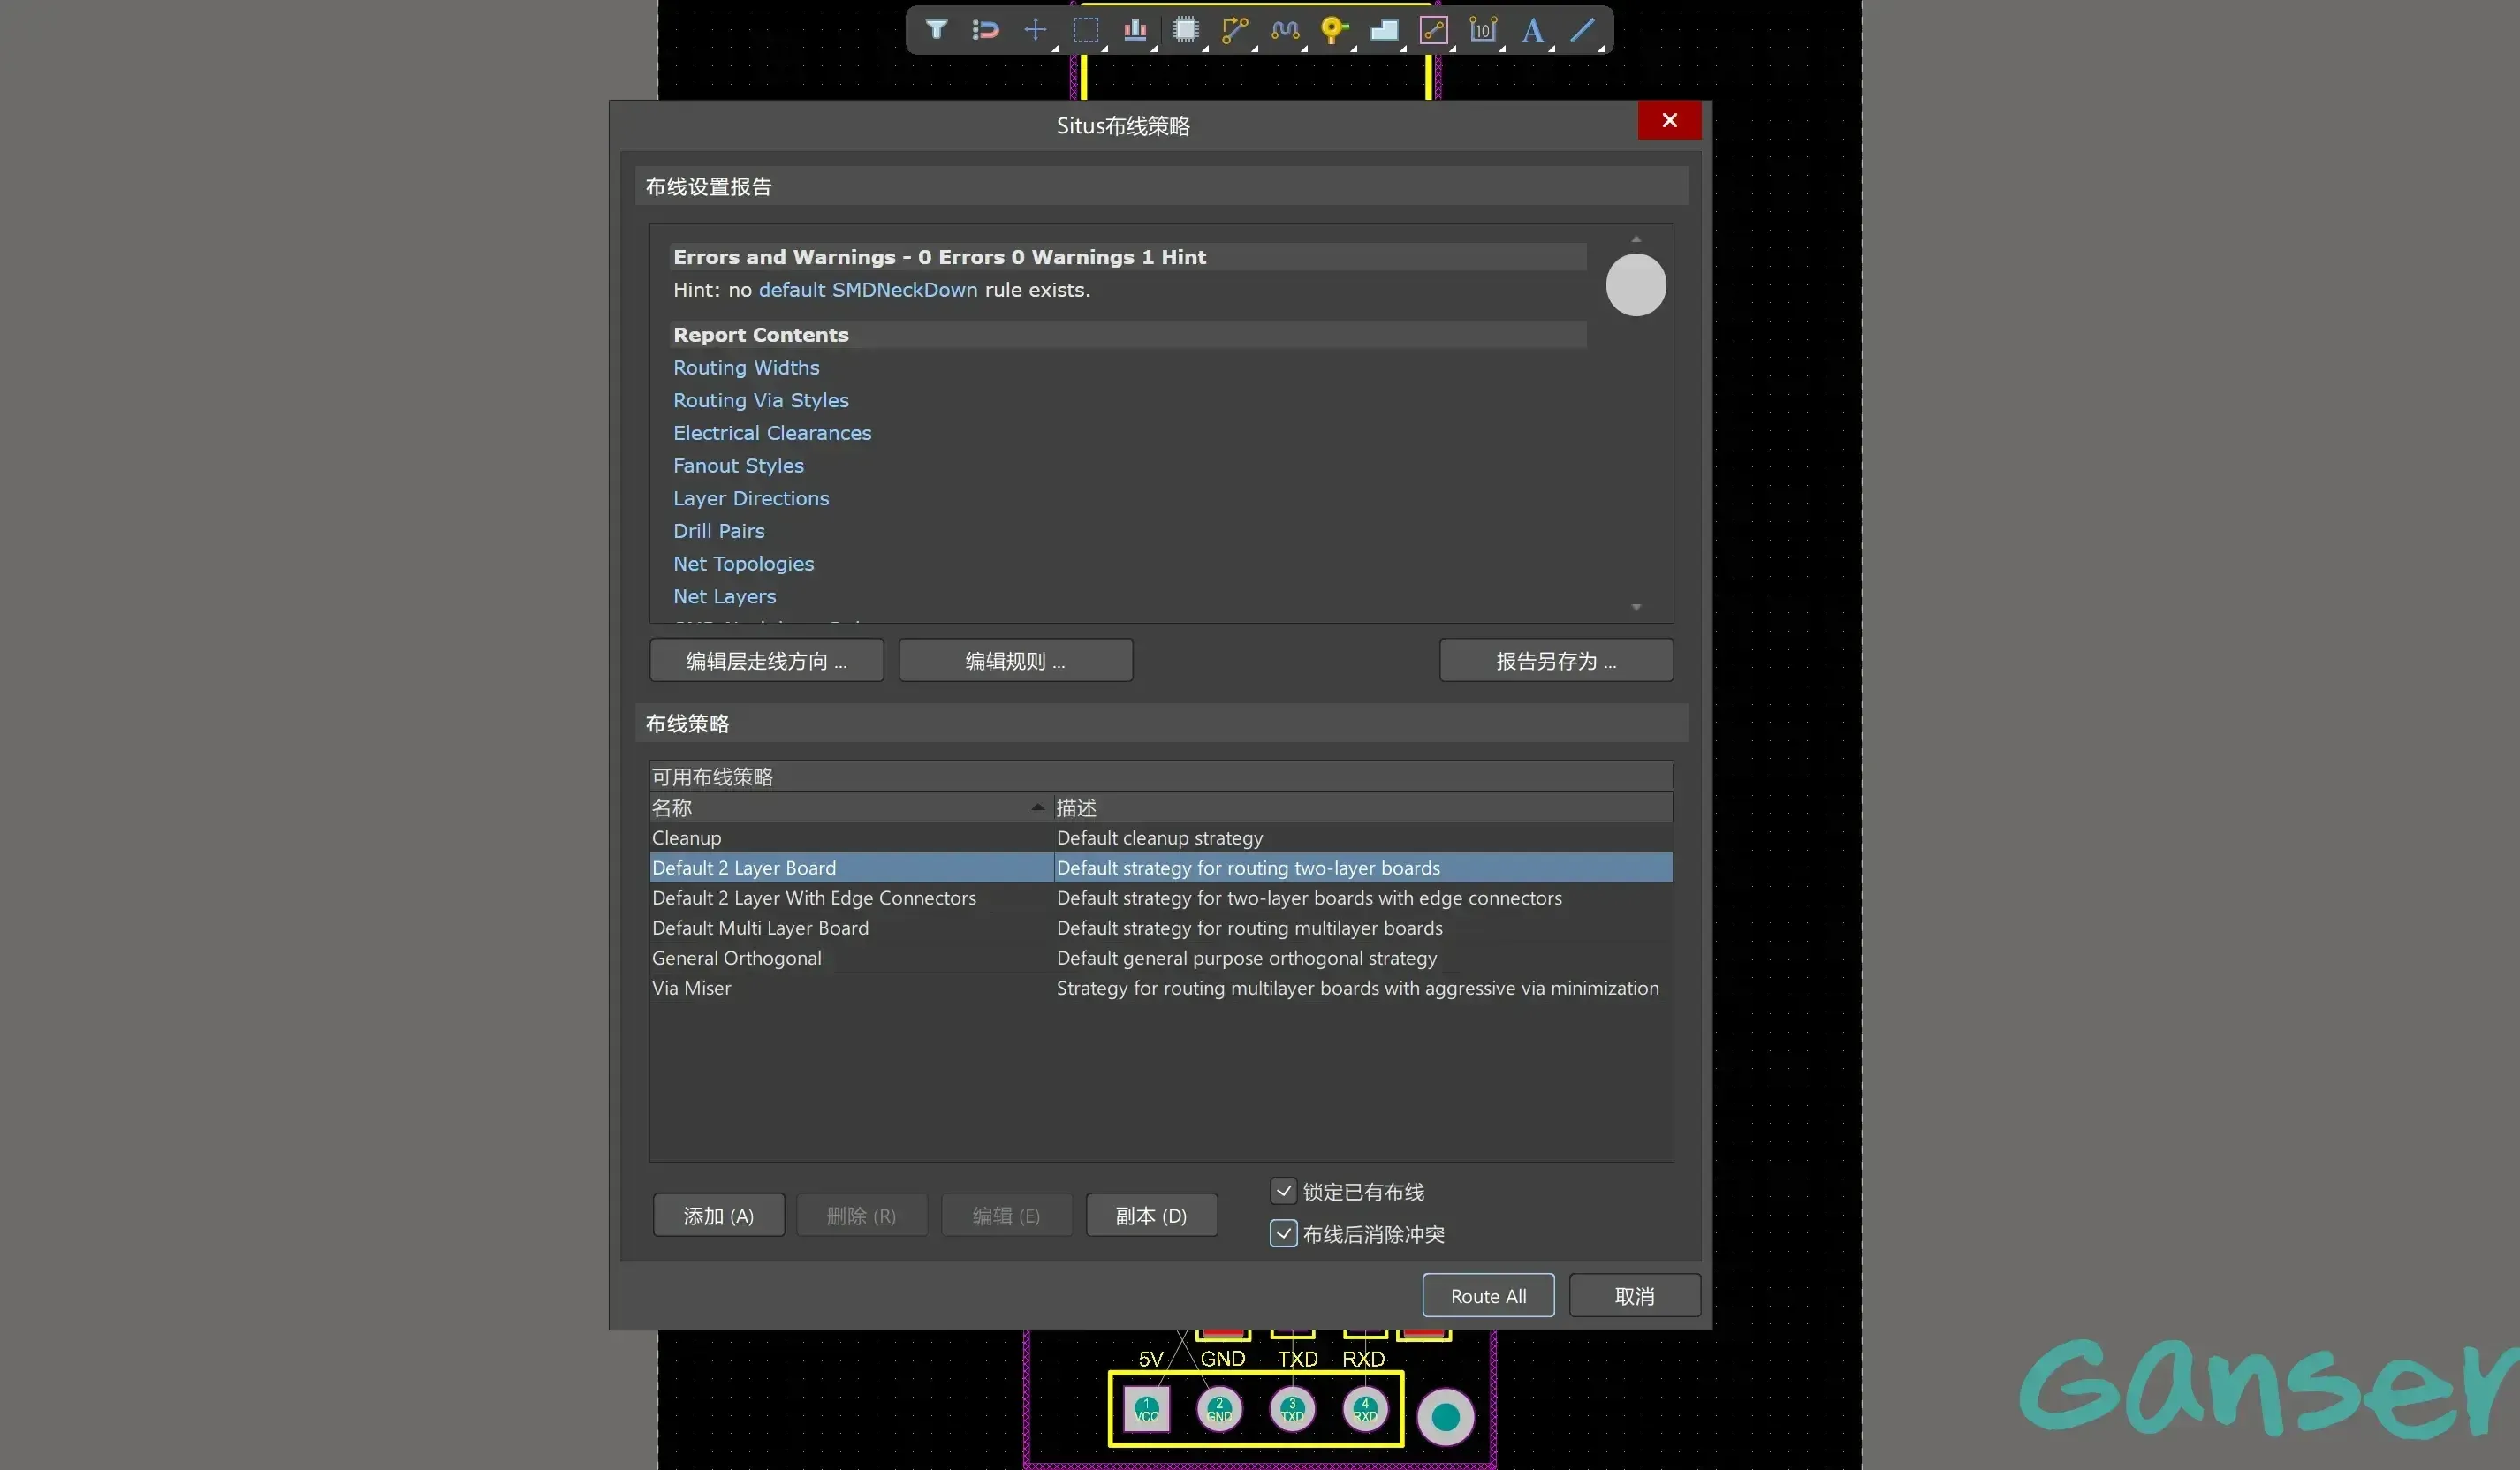Open the Routing Via Styles link
Viewport: 2520px width, 1470px height.
(760, 400)
